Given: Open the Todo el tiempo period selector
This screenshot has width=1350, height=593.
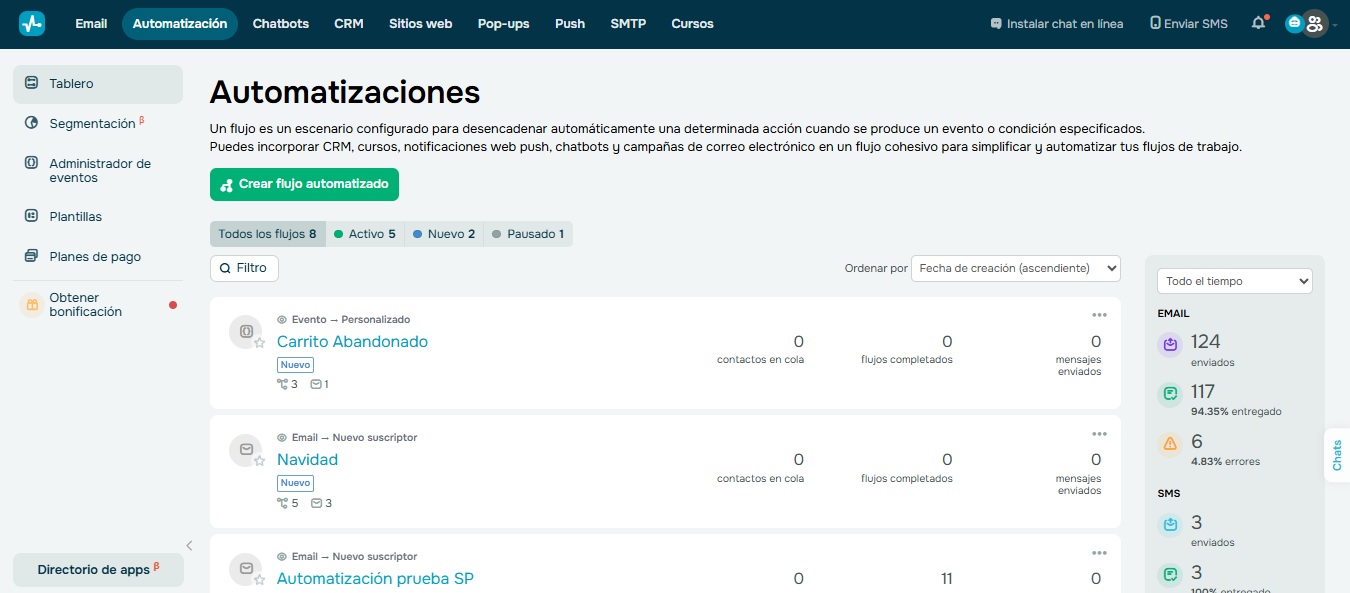Looking at the screenshot, I should (1234, 280).
